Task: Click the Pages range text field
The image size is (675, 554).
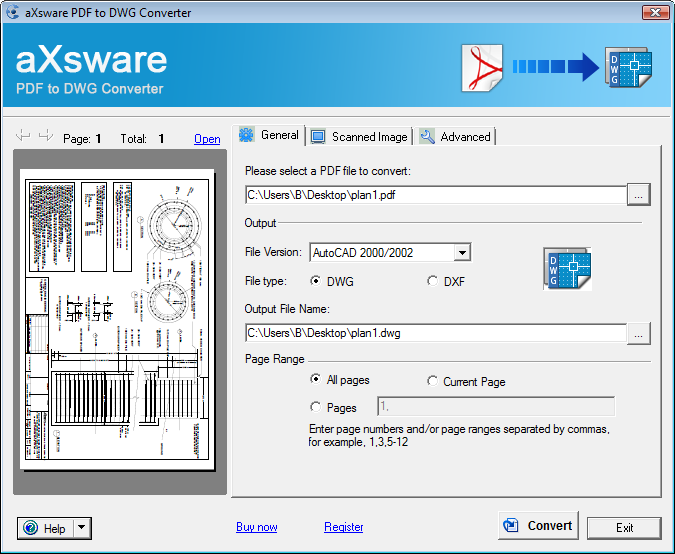Action: [x=496, y=406]
